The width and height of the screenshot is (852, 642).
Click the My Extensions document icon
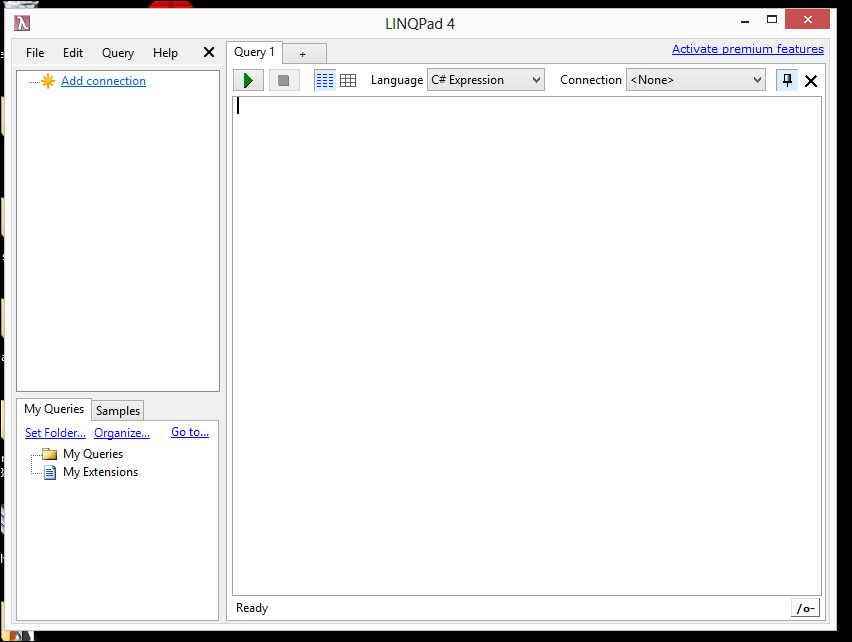point(49,472)
